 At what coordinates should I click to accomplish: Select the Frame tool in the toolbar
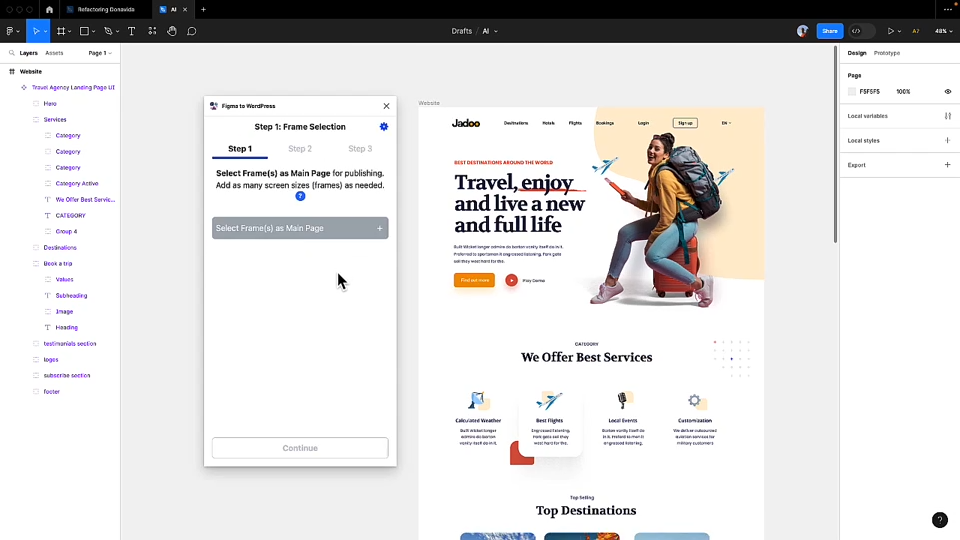(x=61, y=31)
